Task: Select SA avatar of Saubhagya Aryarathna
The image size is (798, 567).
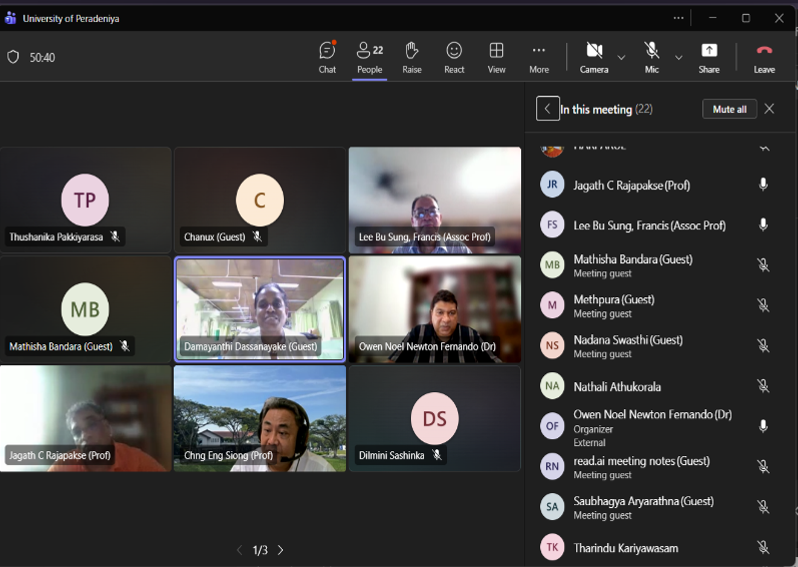Action: [552, 506]
